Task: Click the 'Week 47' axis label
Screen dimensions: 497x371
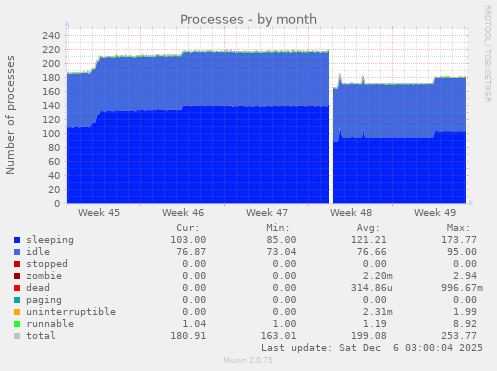Action: tap(267, 213)
